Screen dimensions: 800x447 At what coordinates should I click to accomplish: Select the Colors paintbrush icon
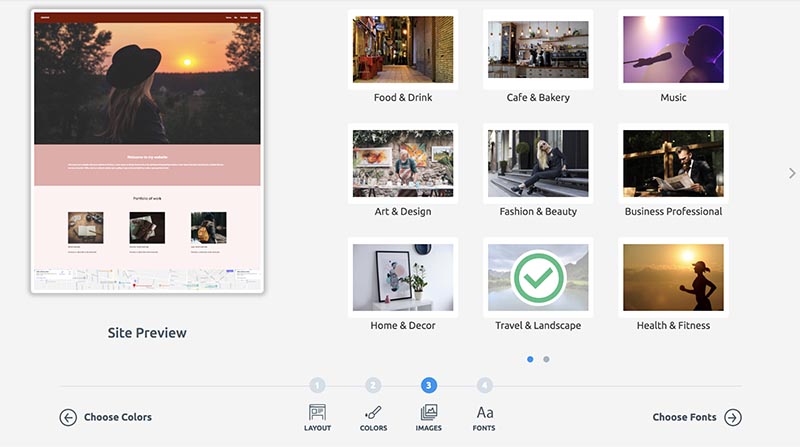point(373,412)
